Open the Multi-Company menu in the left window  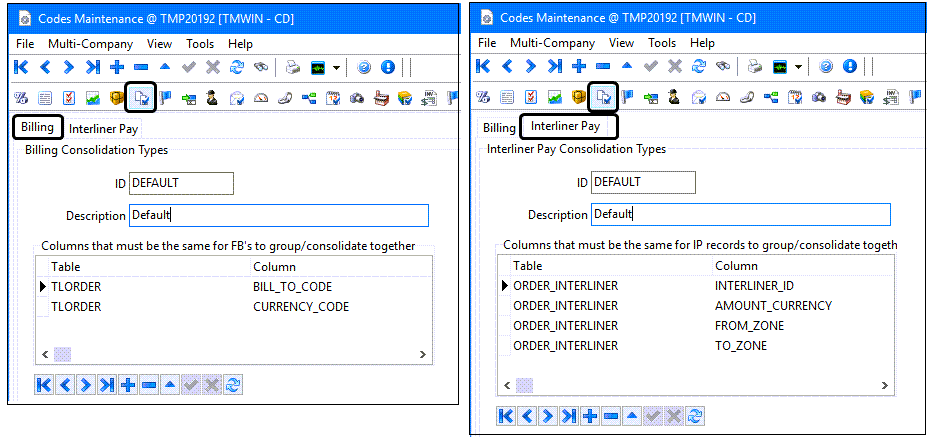tap(91, 43)
